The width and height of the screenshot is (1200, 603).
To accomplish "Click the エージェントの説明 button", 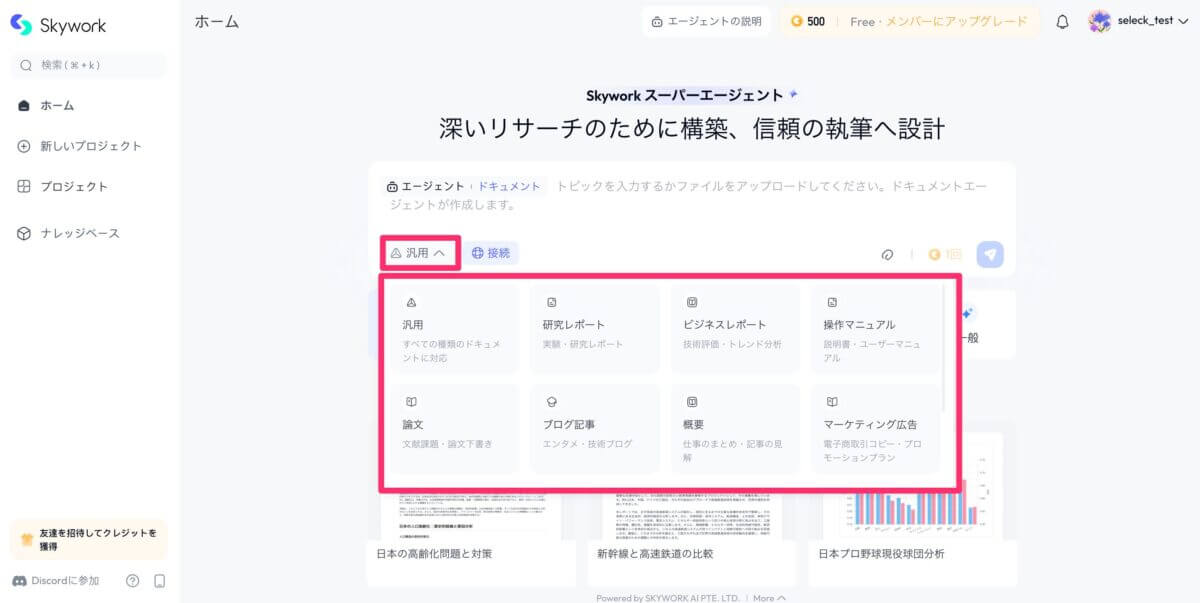I will pos(706,21).
